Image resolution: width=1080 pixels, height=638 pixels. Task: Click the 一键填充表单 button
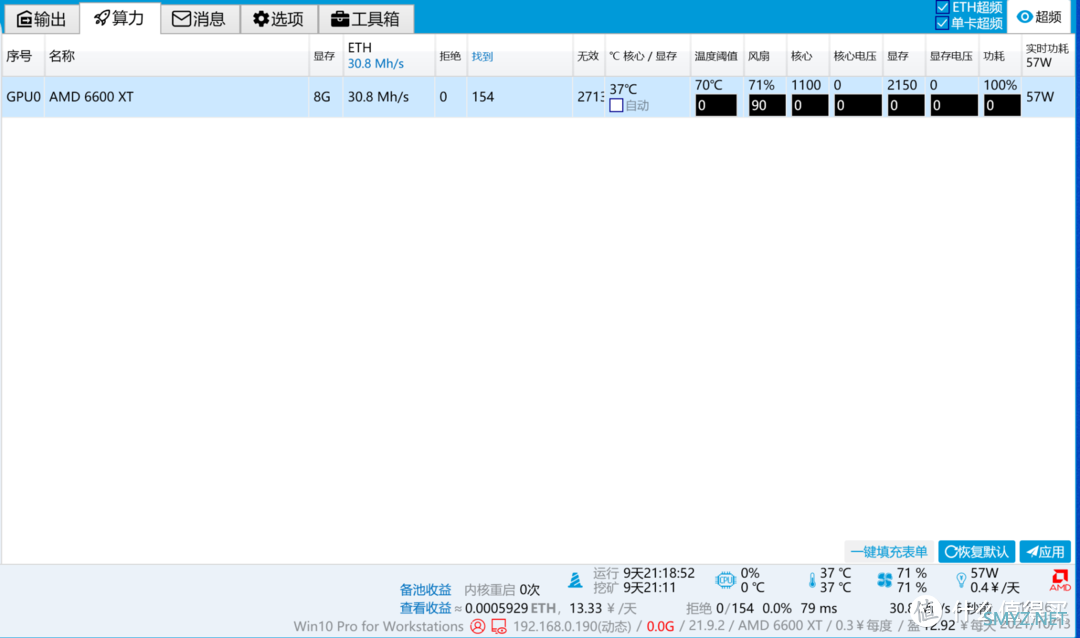pos(889,552)
